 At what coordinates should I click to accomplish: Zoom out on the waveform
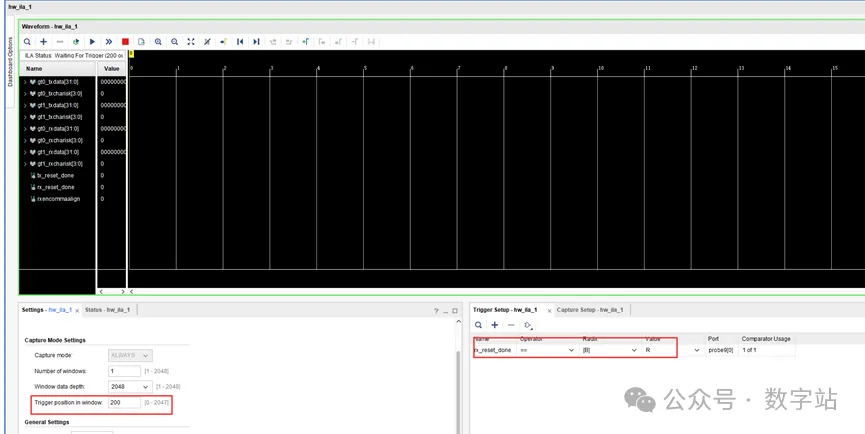click(x=175, y=42)
